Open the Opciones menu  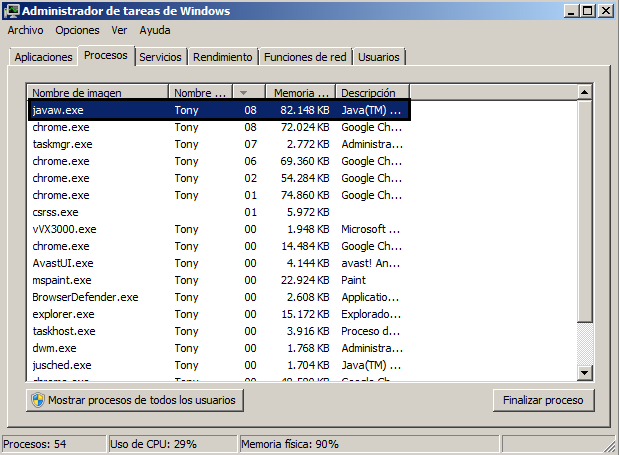point(77,30)
